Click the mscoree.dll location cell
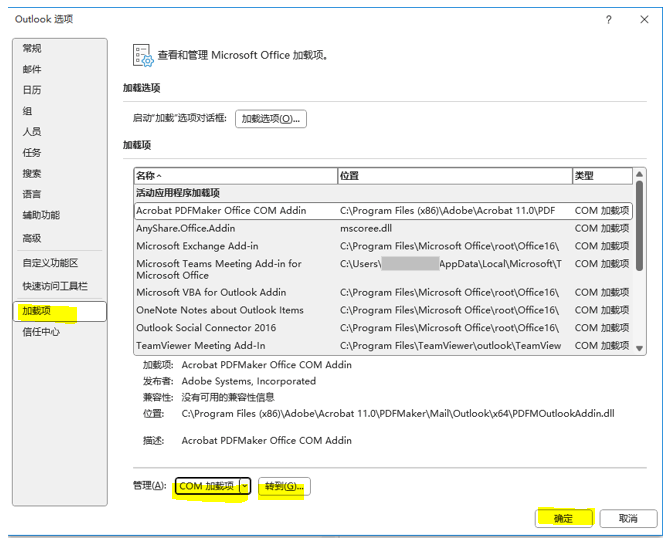666x545 pixels. click(366, 229)
